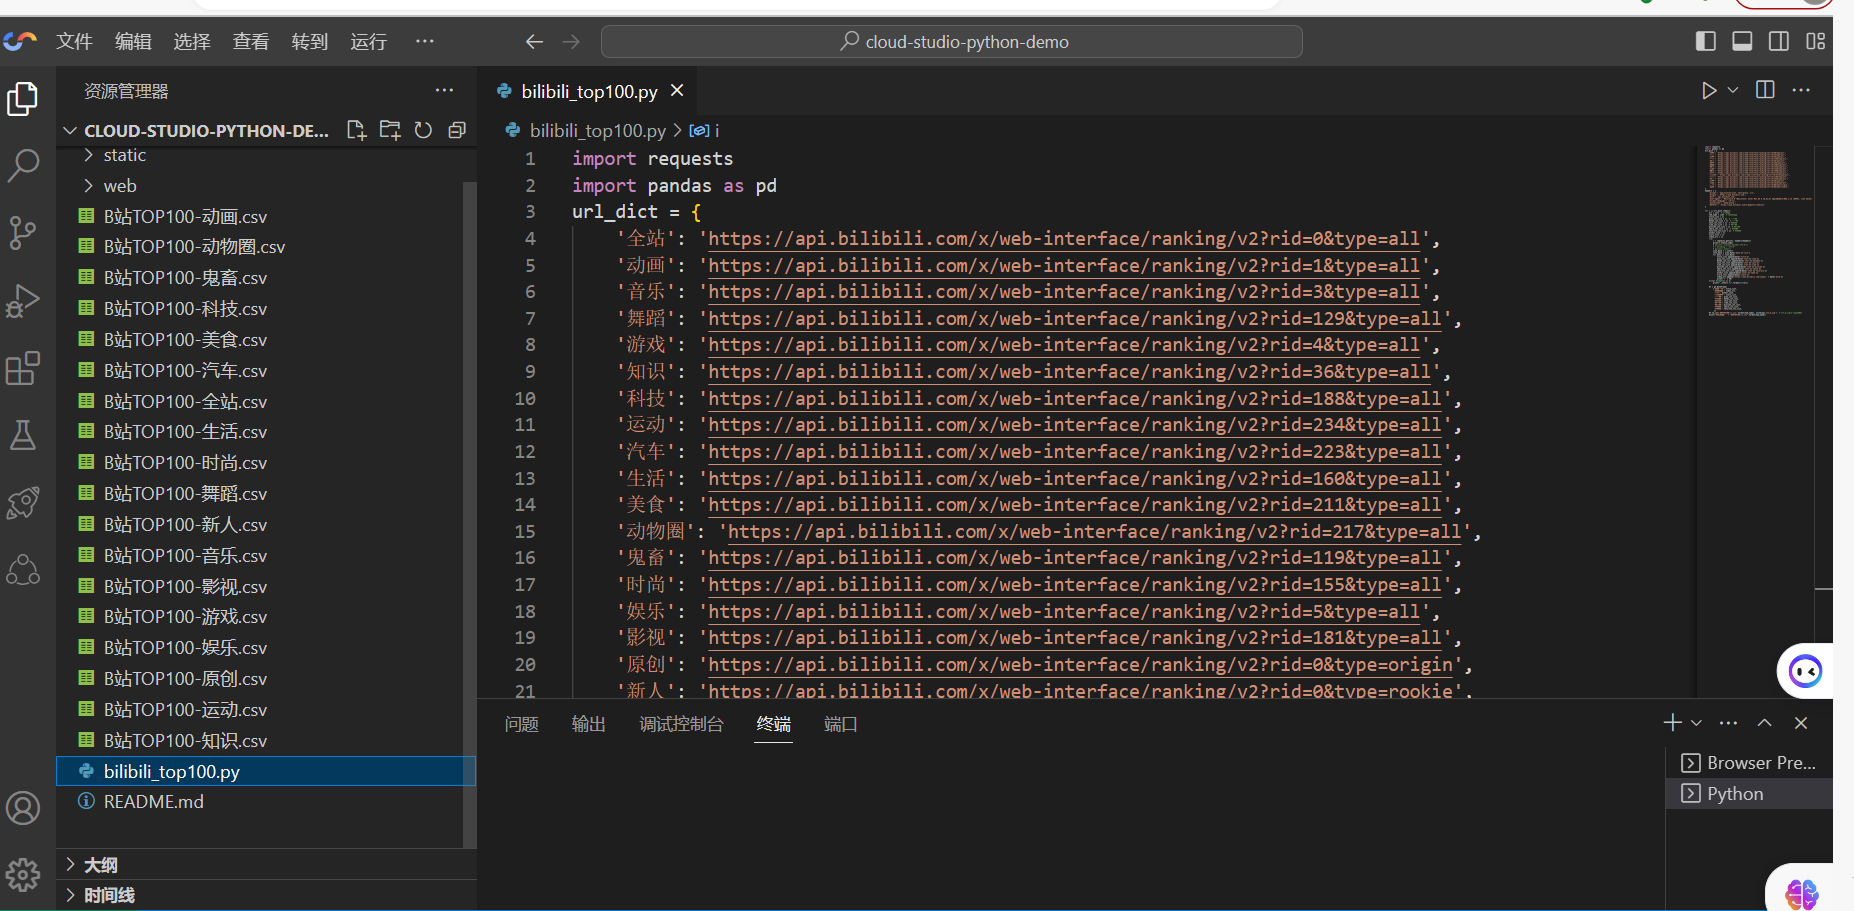The height and width of the screenshot is (911, 1854).
Task: Open the Explorer view in the activity bar
Action: [23, 99]
